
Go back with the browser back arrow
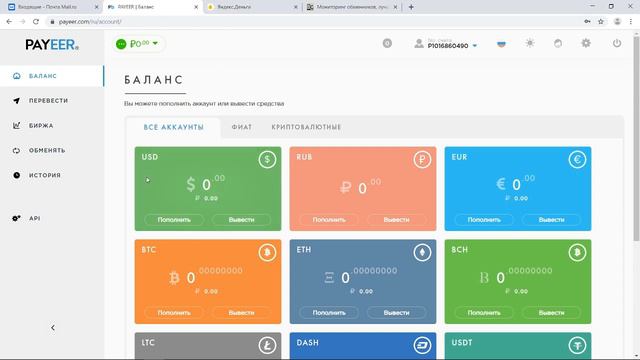point(9,22)
